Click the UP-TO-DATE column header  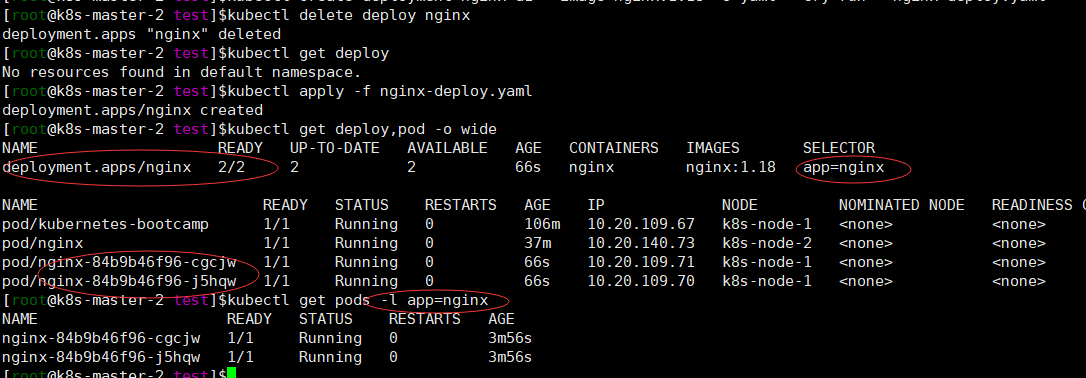pyautogui.click(x=335, y=148)
